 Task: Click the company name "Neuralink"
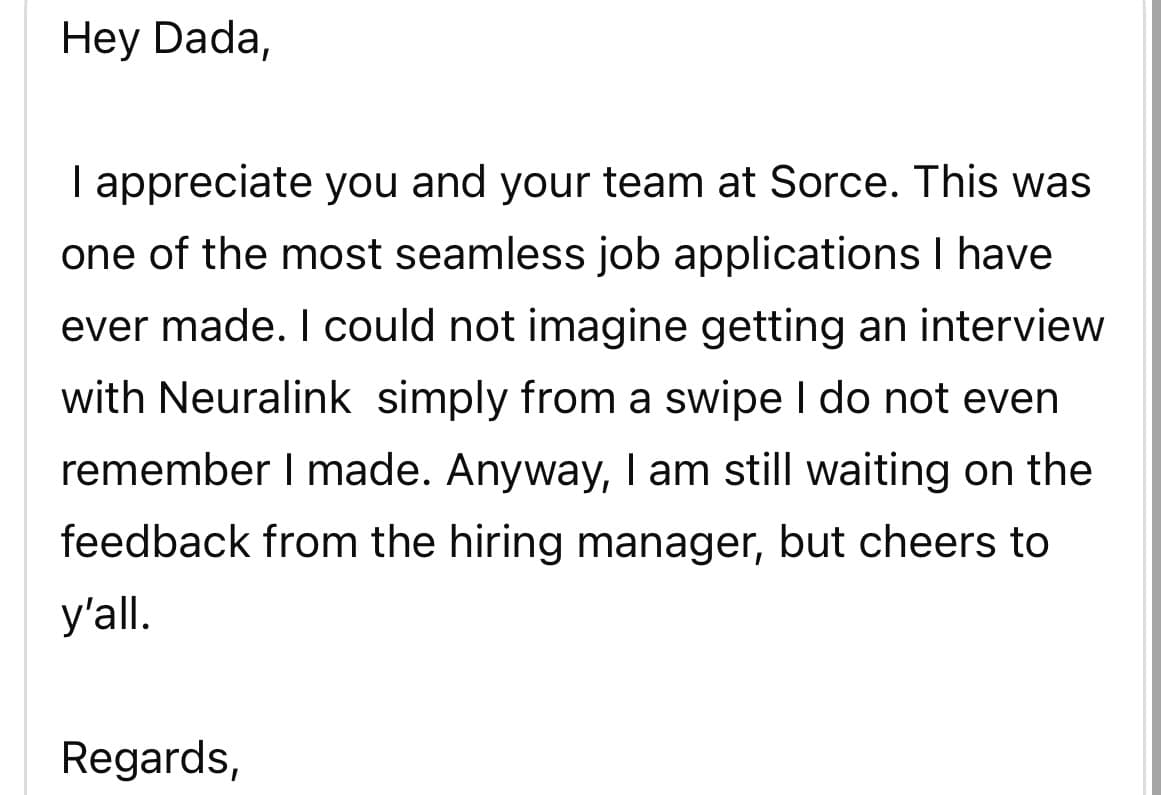pos(254,398)
